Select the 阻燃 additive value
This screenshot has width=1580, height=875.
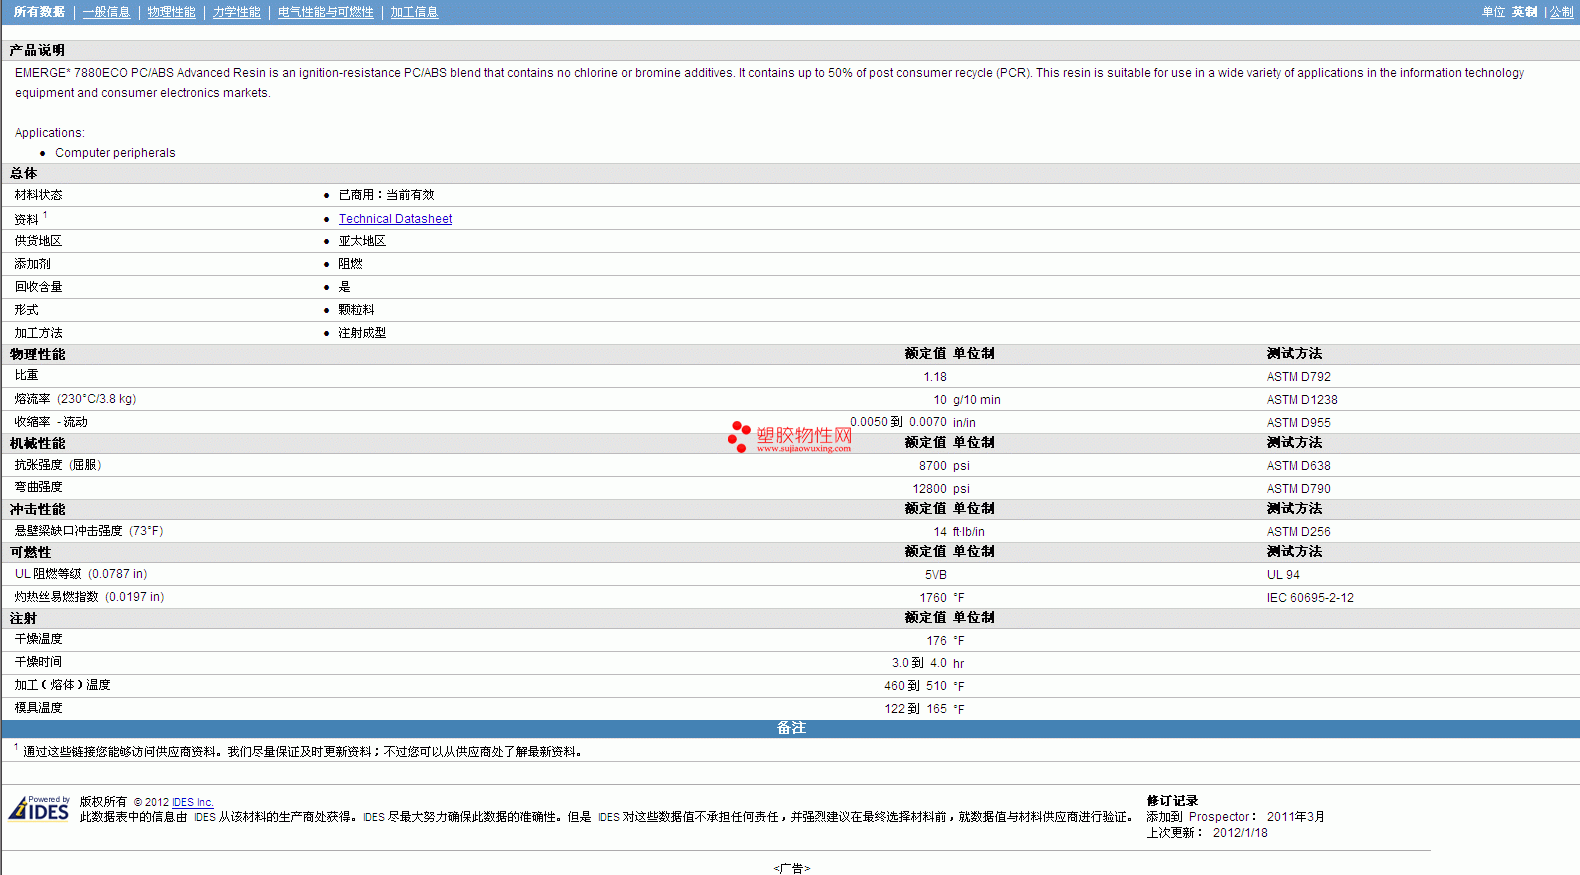(350, 264)
